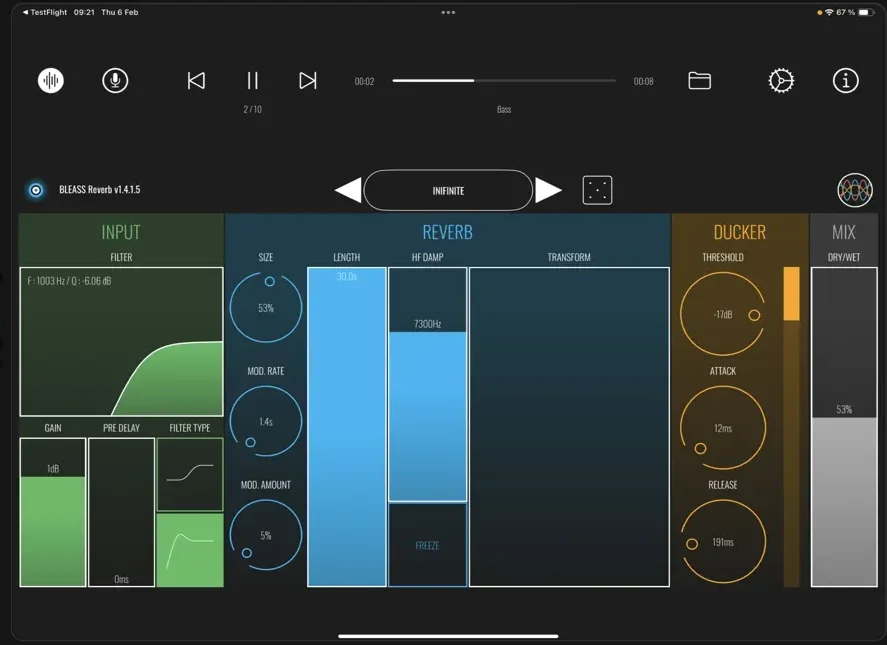Click the total time 00:08
Image resolution: width=887 pixels, height=645 pixels.
pos(643,81)
